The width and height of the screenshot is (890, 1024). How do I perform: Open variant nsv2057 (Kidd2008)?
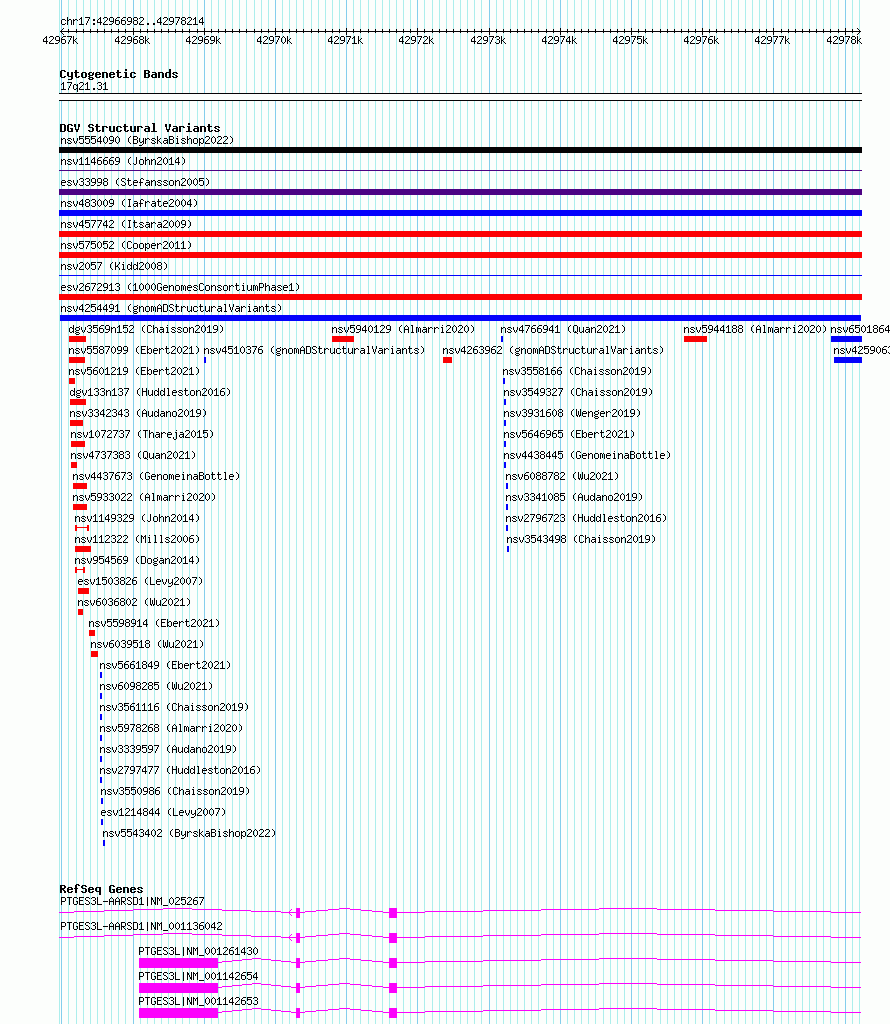114,266
